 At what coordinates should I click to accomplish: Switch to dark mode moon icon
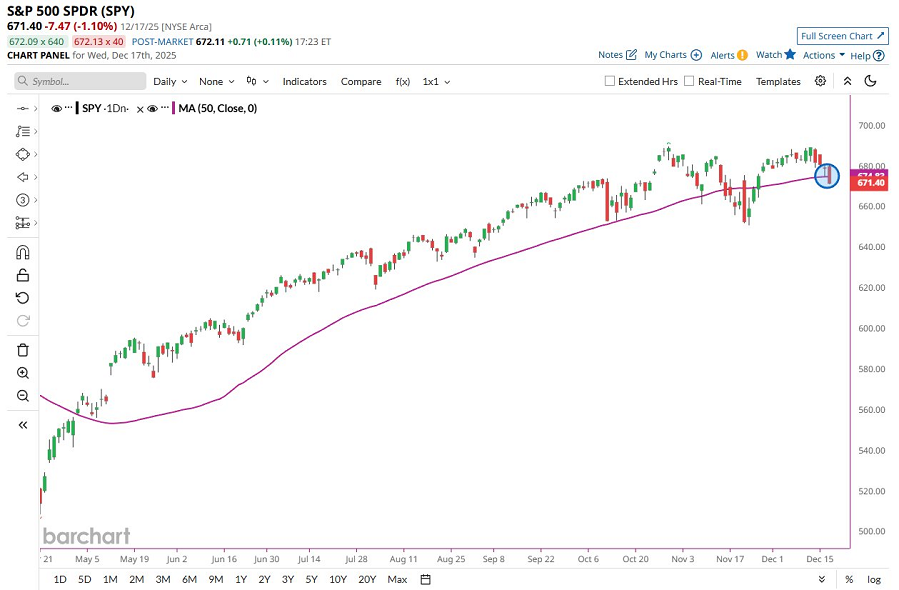point(870,81)
